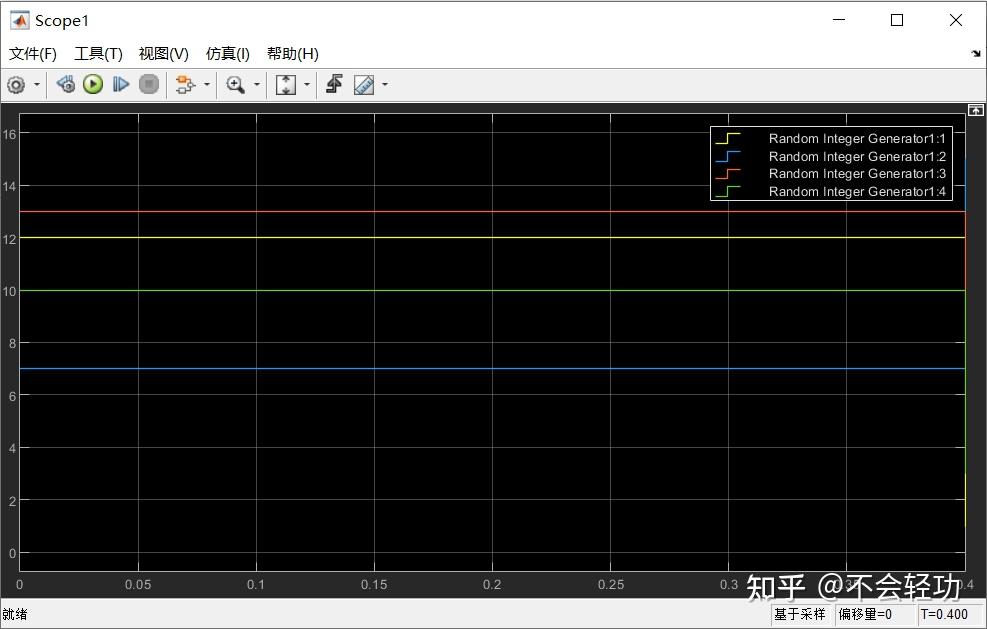Image resolution: width=987 pixels, height=629 pixels.
Task: Toggle the cursor measurements ruler icon
Action: click(x=363, y=84)
